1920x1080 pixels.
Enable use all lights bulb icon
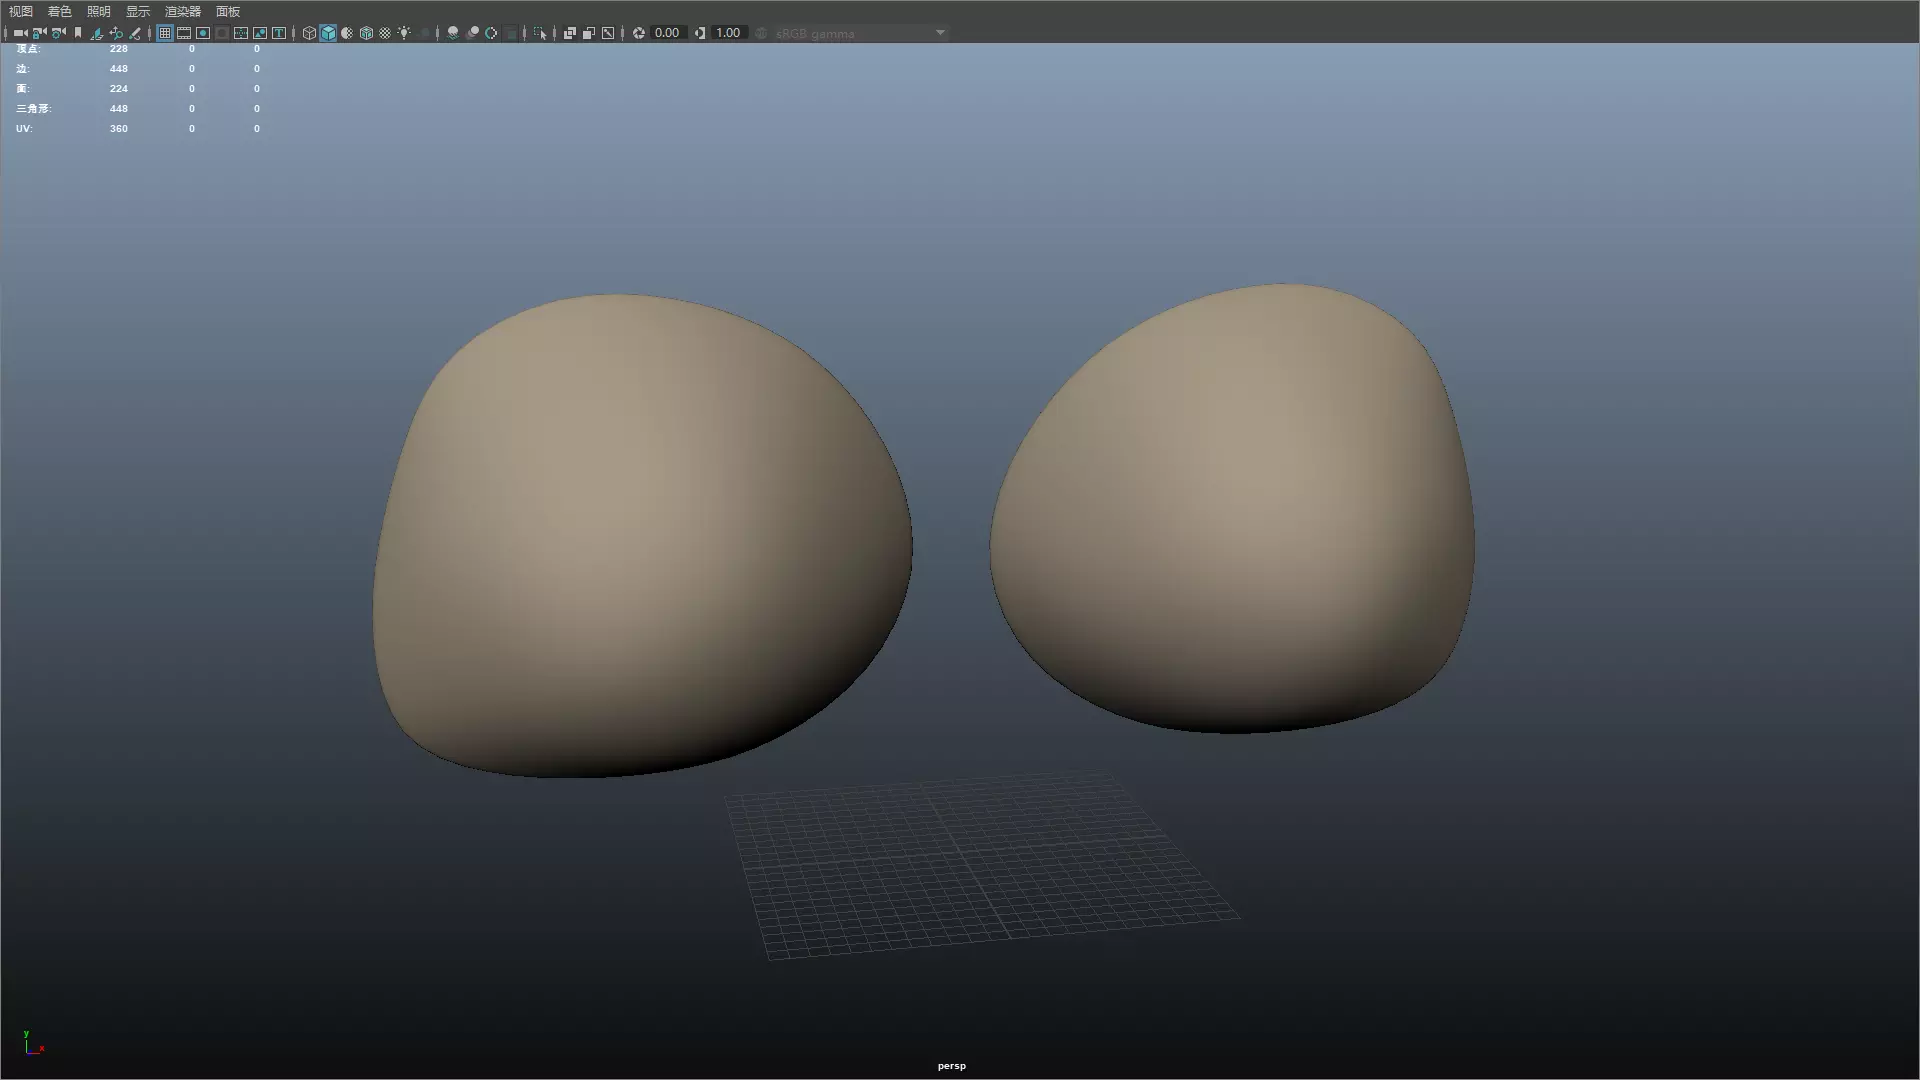tap(404, 33)
